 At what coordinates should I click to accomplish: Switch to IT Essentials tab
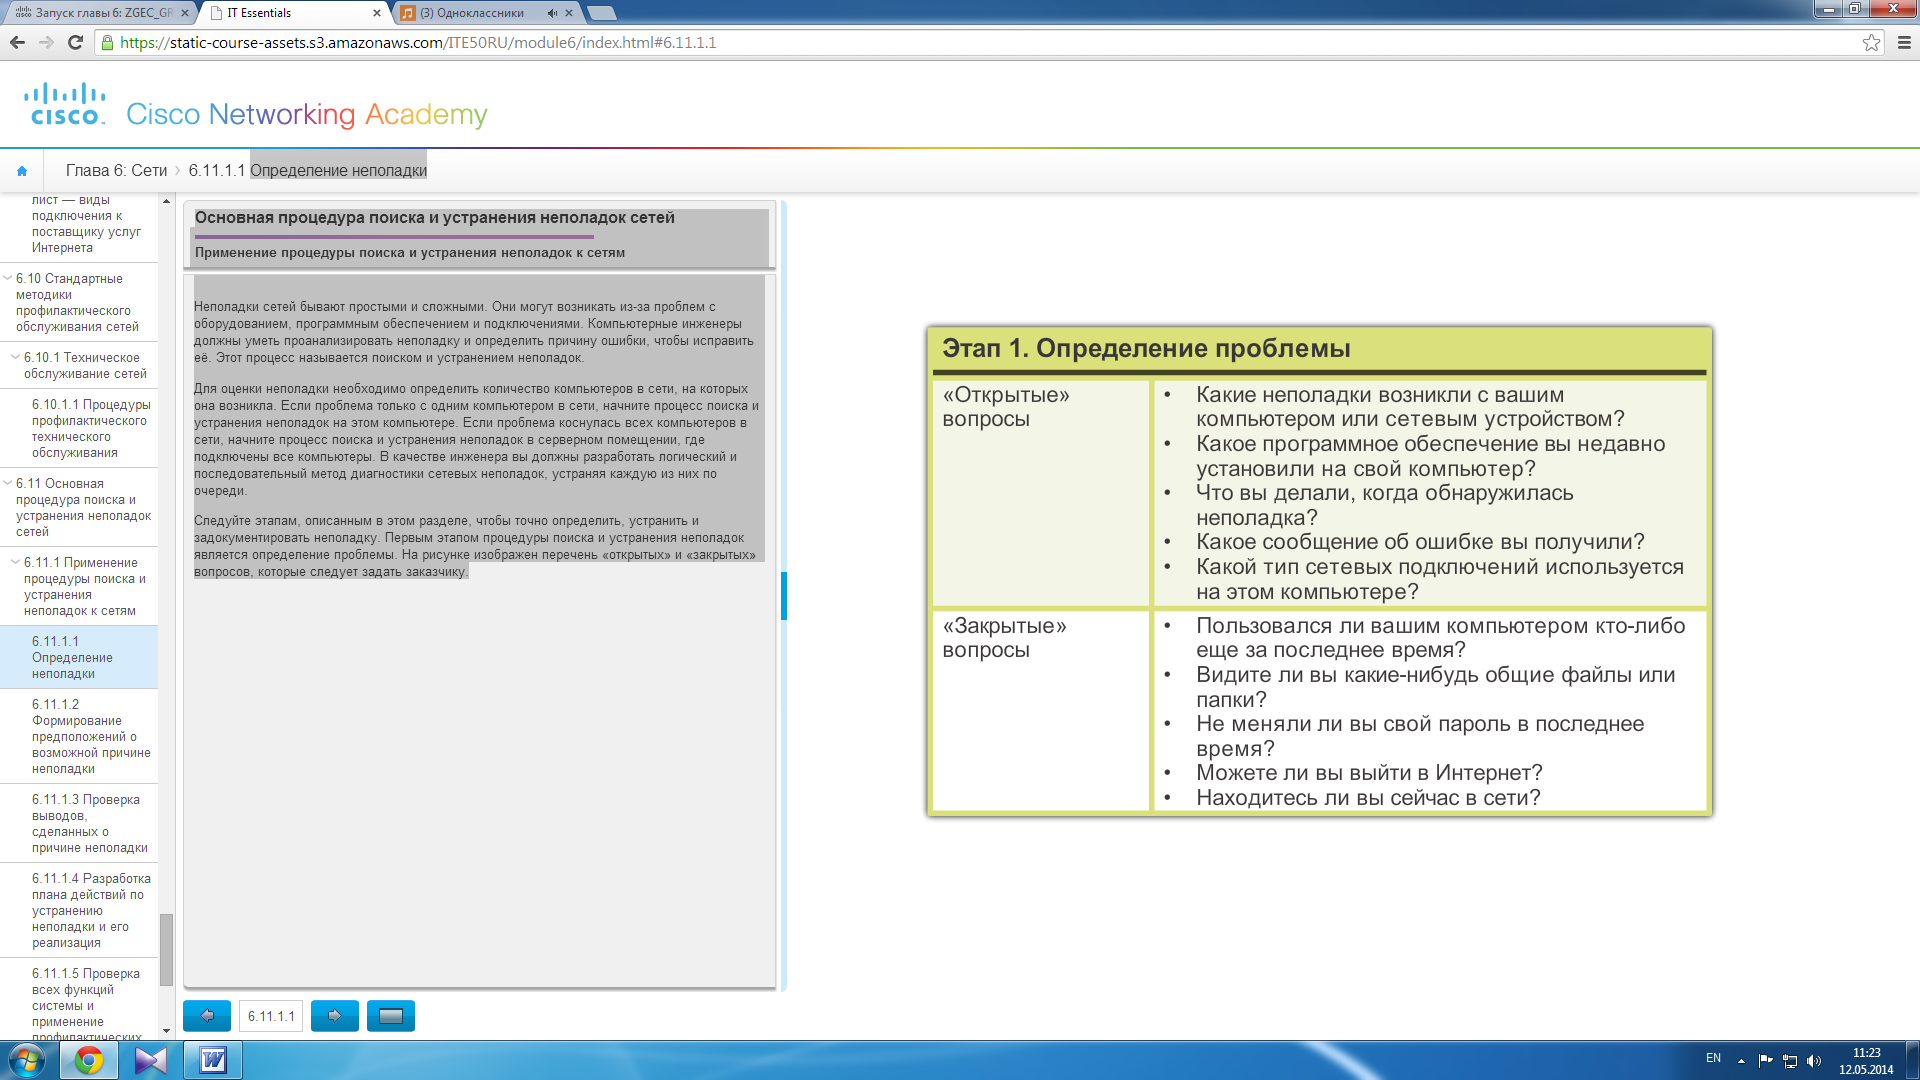(x=290, y=13)
